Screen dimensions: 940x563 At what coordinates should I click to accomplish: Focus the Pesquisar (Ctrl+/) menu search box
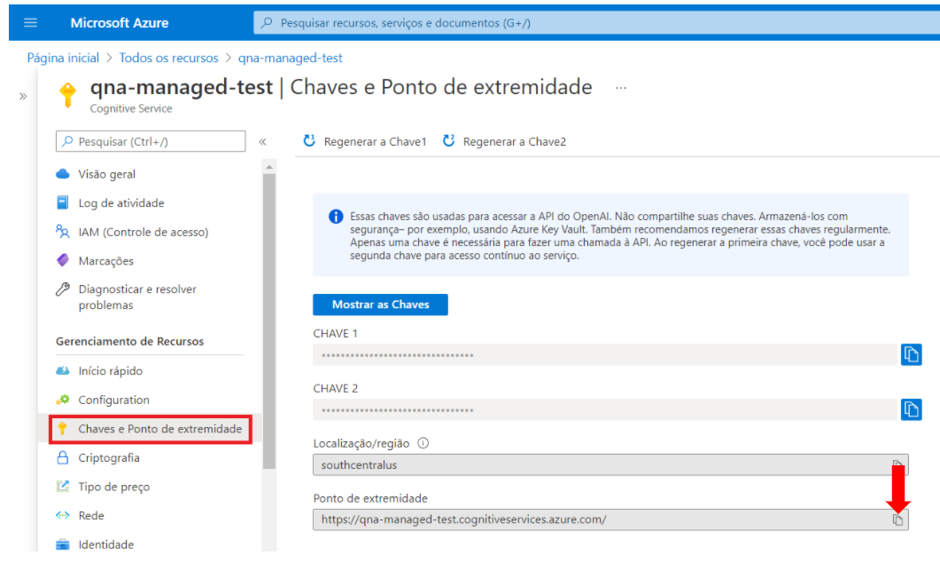pos(150,141)
